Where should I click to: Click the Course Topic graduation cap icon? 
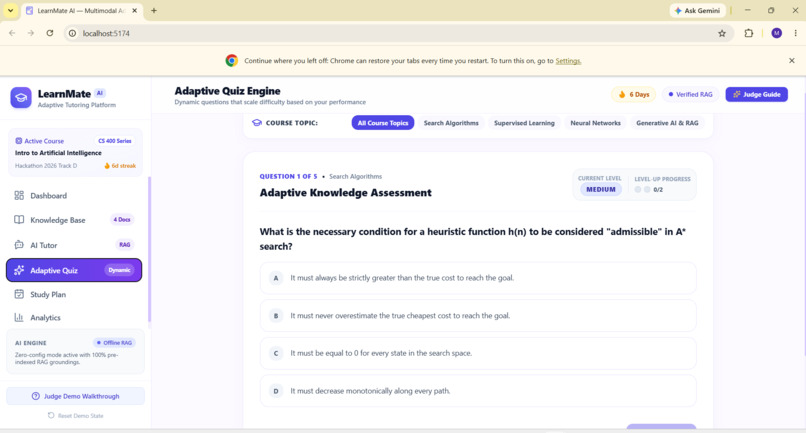257,123
